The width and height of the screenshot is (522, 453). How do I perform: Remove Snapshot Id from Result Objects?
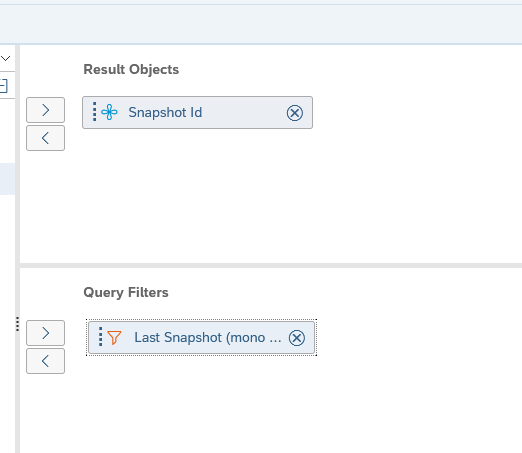(295, 113)
